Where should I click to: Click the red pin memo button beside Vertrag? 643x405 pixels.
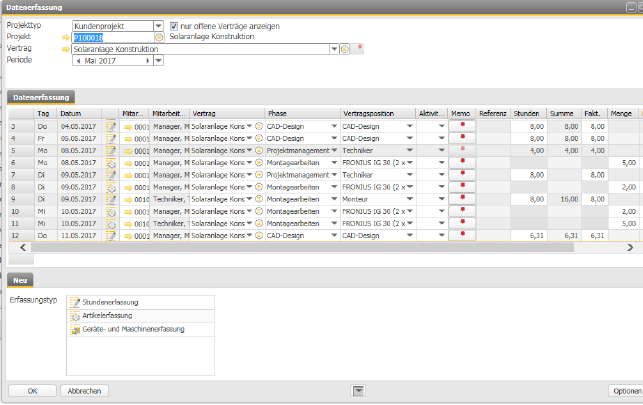358,49
